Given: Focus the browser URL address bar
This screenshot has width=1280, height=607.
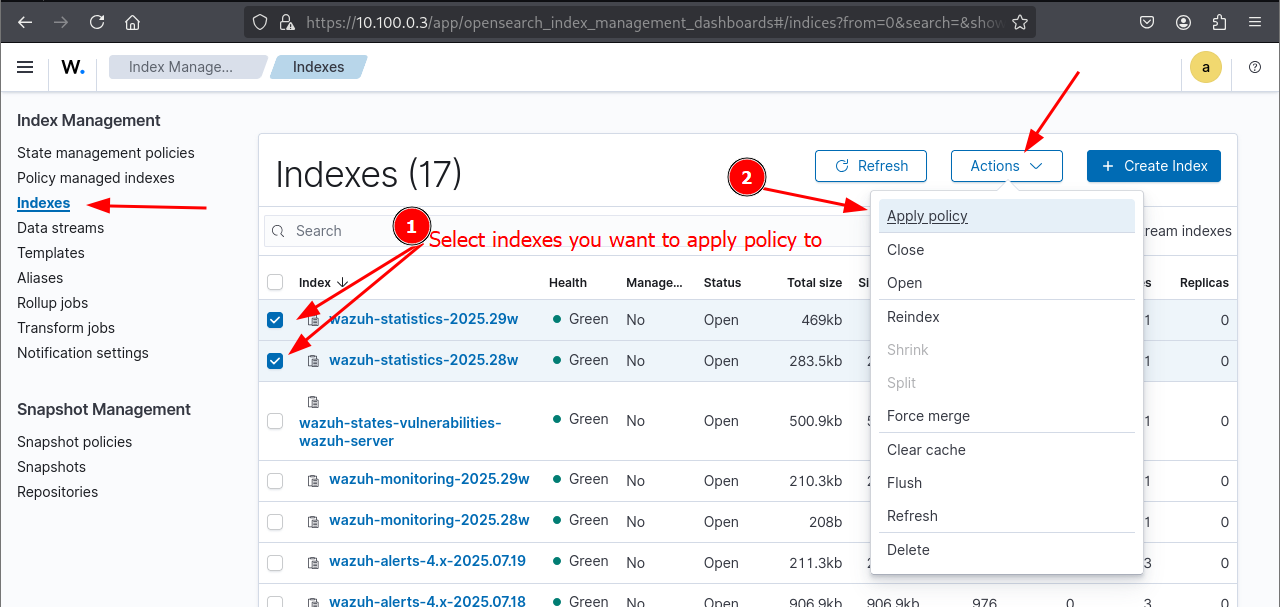Looking at the screenshot, I should 654,22.
